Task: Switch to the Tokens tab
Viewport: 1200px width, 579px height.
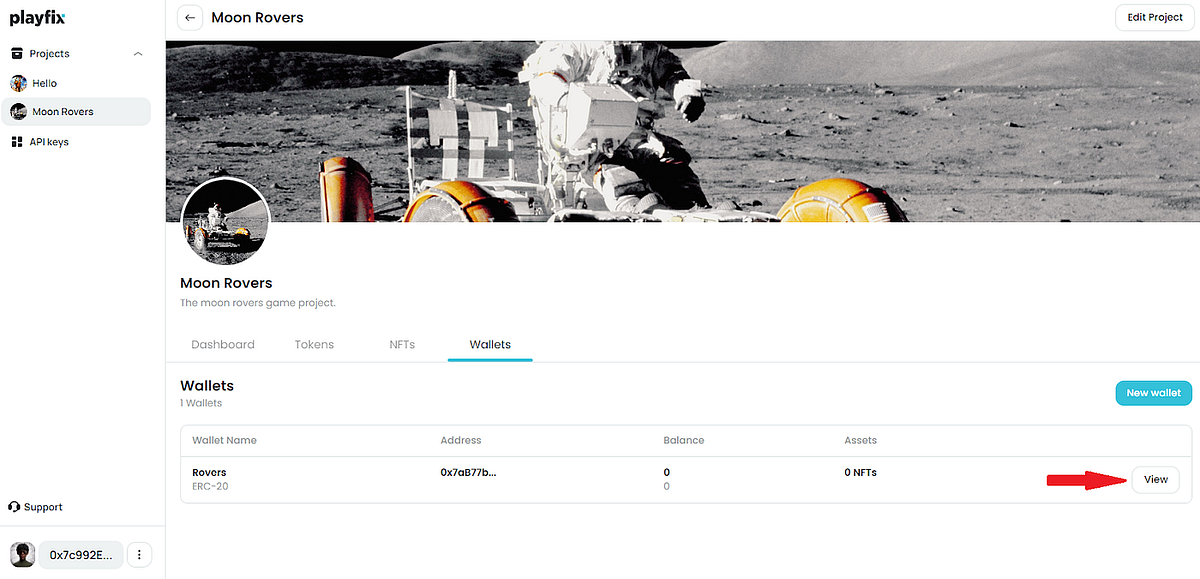Action: (313, 344)
